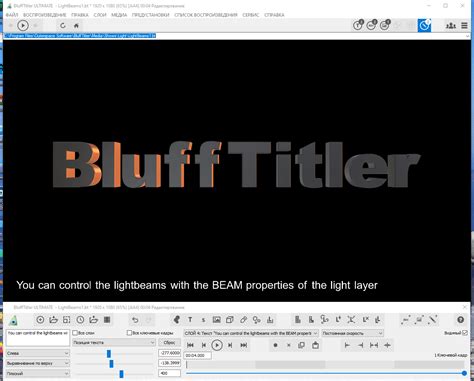
Task: Open the ПРАВКА menu
Action: pyautogui.click(x=80, y=15)
